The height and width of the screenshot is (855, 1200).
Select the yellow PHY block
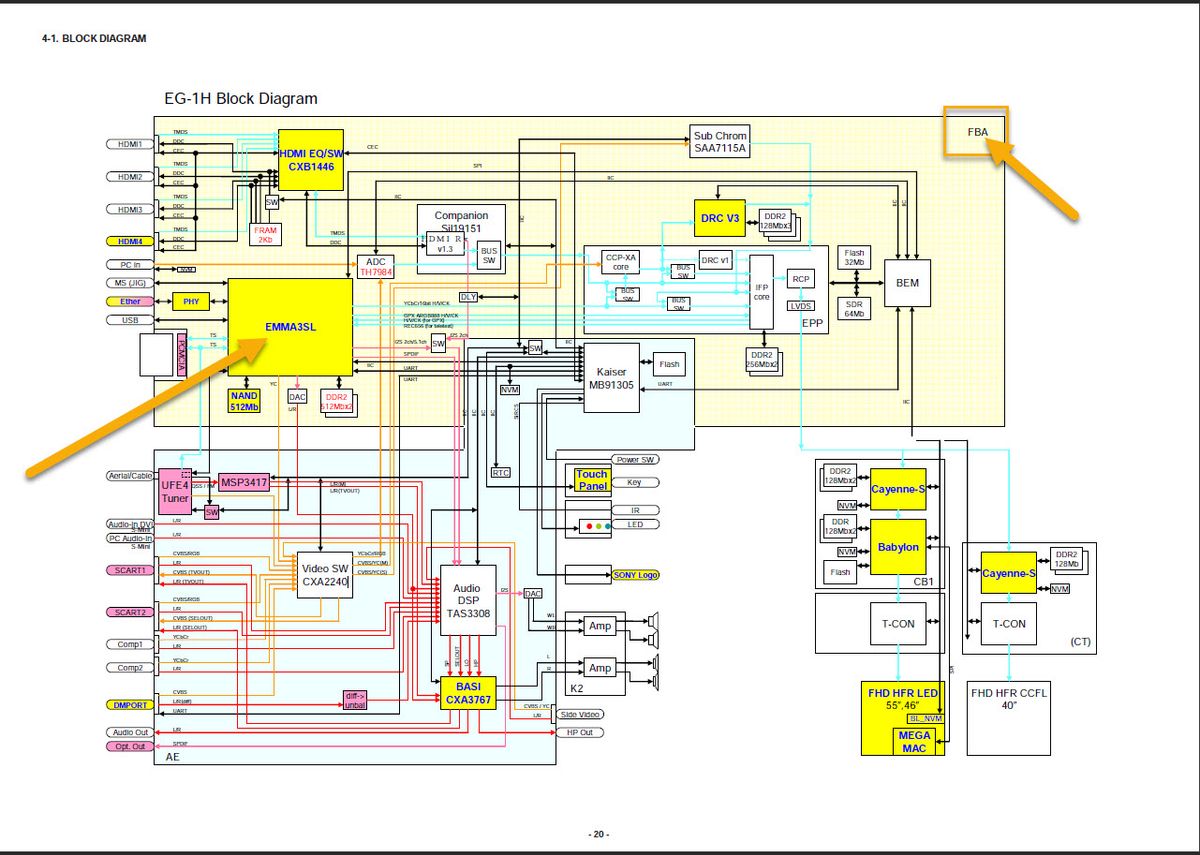pos(190,301)
